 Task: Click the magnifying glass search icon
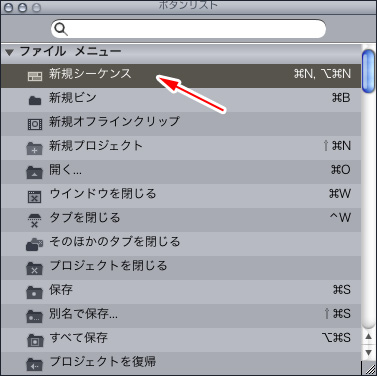tap(61, 29)
